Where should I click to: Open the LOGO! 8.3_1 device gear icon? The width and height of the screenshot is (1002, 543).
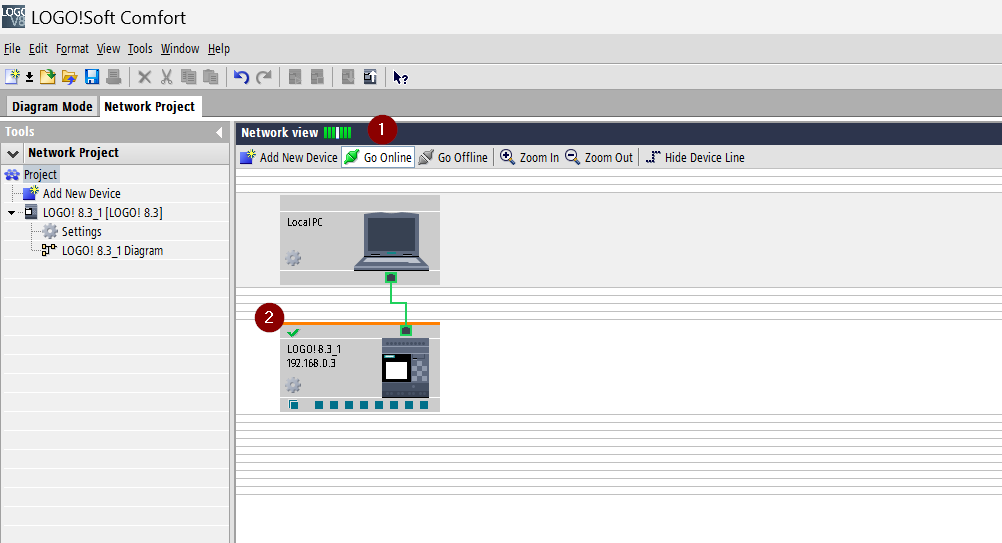pyautogui.click(x=293, y=386)
